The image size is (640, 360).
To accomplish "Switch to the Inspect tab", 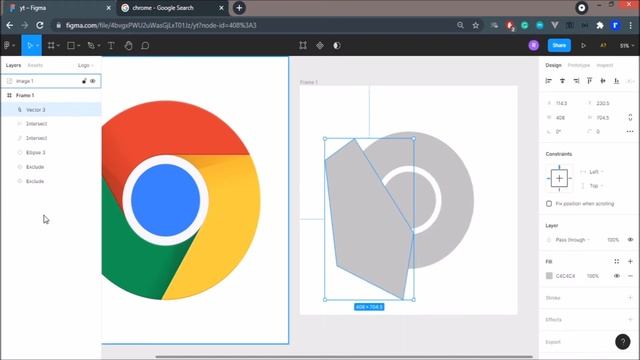I will pyautogui.click(x=604, y=65).
